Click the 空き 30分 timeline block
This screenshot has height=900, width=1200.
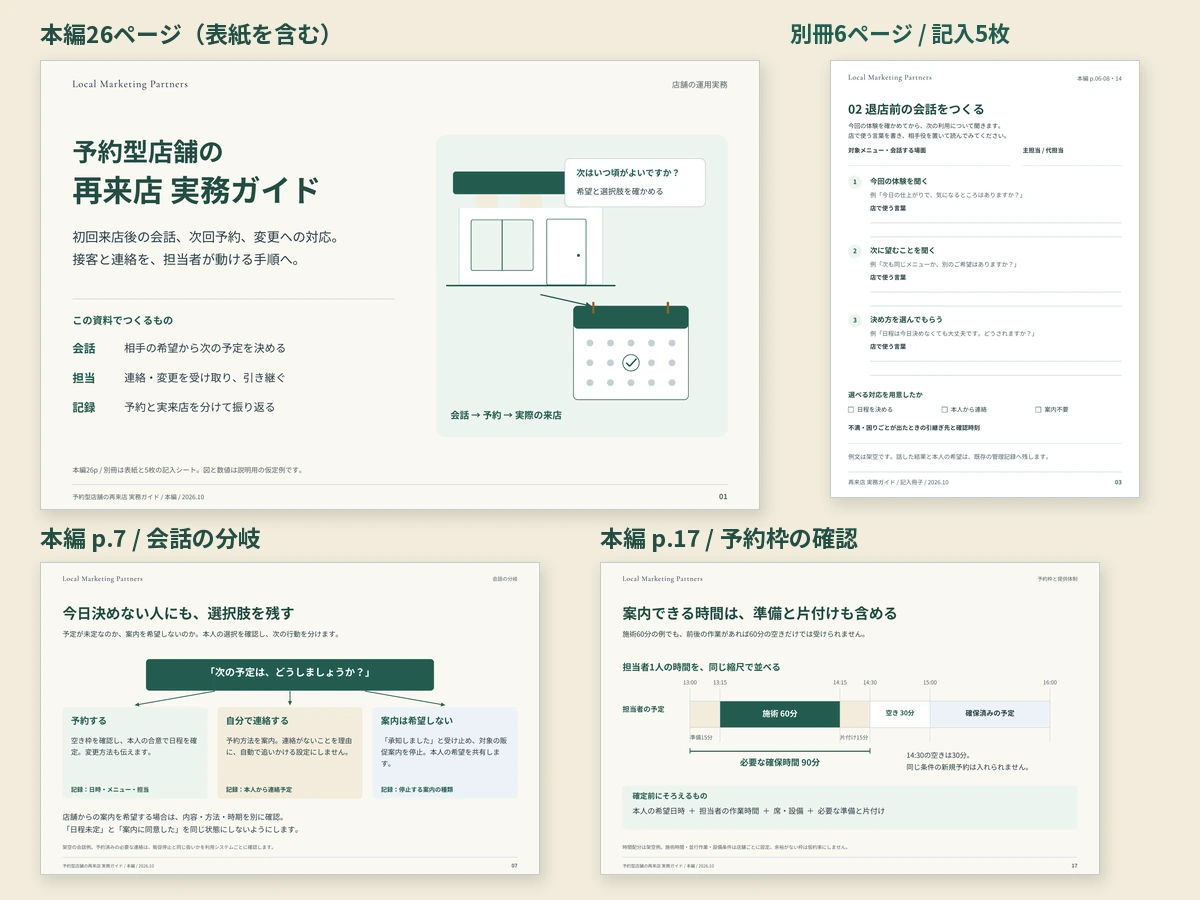tap(900, 714)
